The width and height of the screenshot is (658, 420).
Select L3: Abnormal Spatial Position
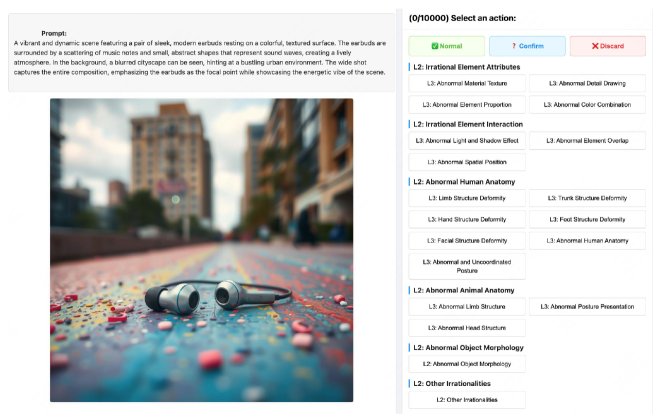[x=467, y=162]
